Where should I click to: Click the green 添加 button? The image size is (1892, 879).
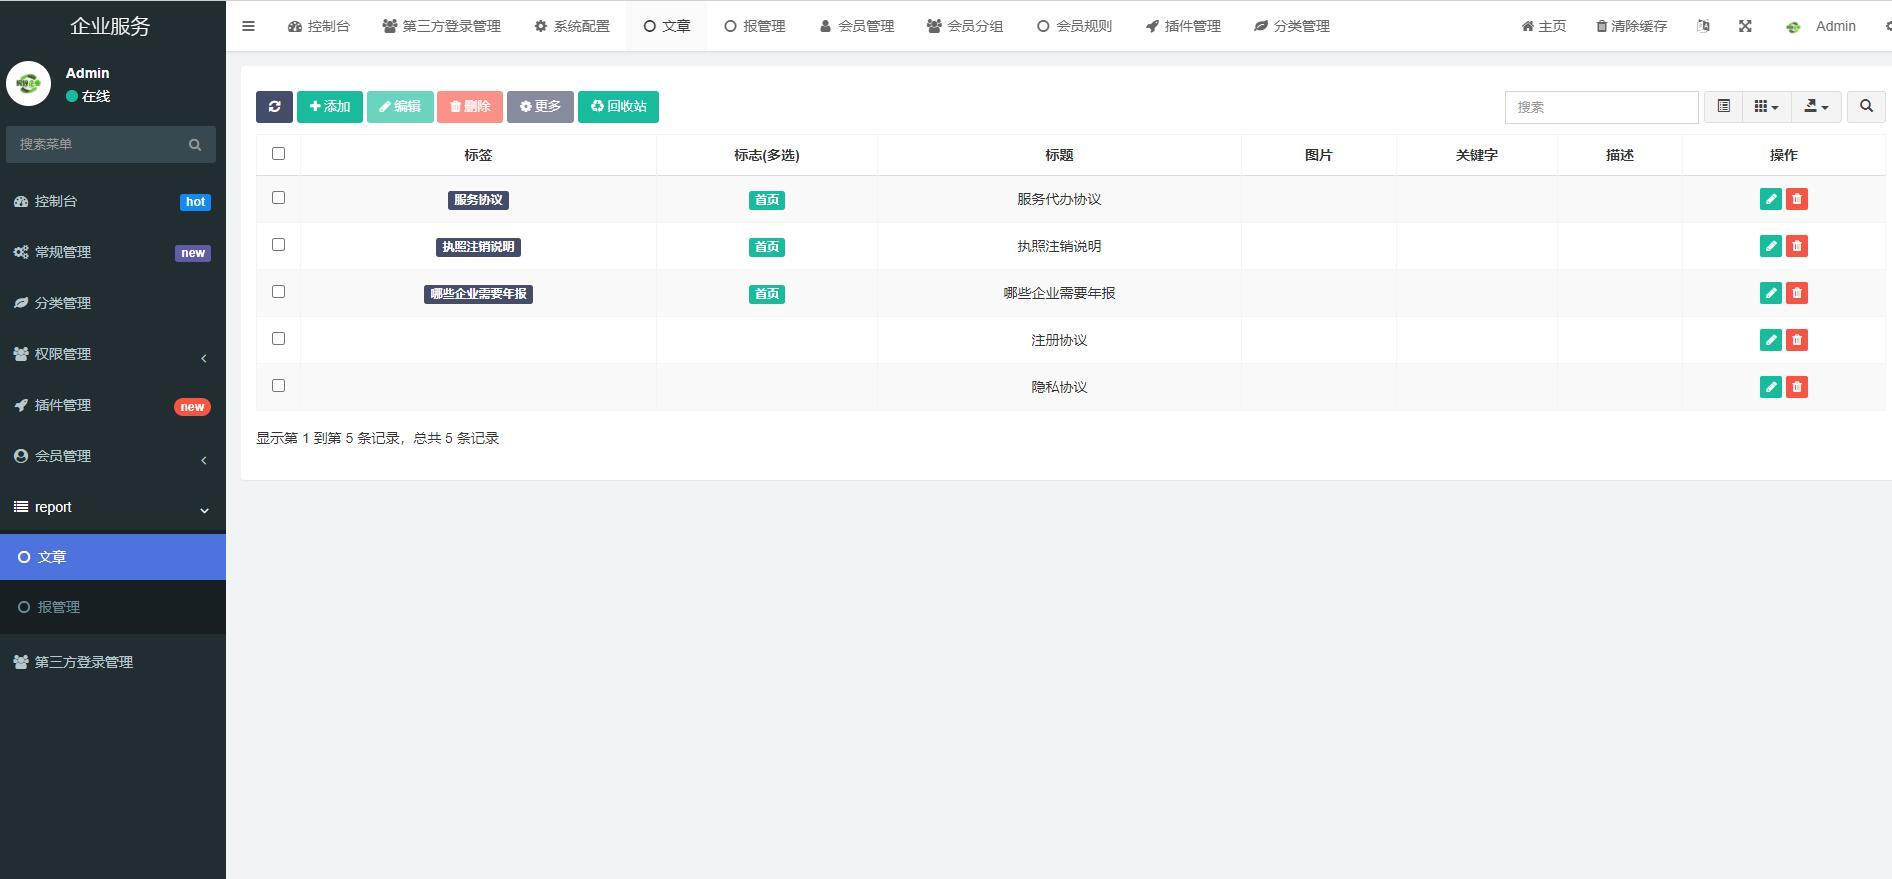[330, 107]
